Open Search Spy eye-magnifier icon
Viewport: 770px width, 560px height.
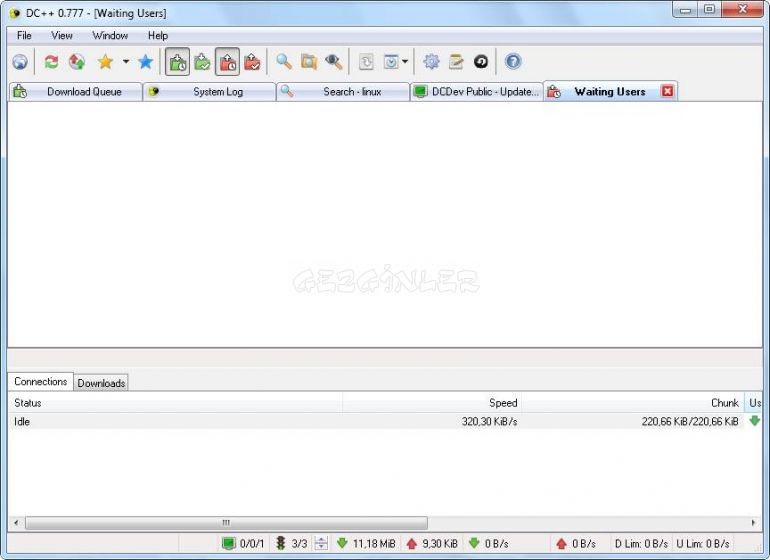click(334, 62)
